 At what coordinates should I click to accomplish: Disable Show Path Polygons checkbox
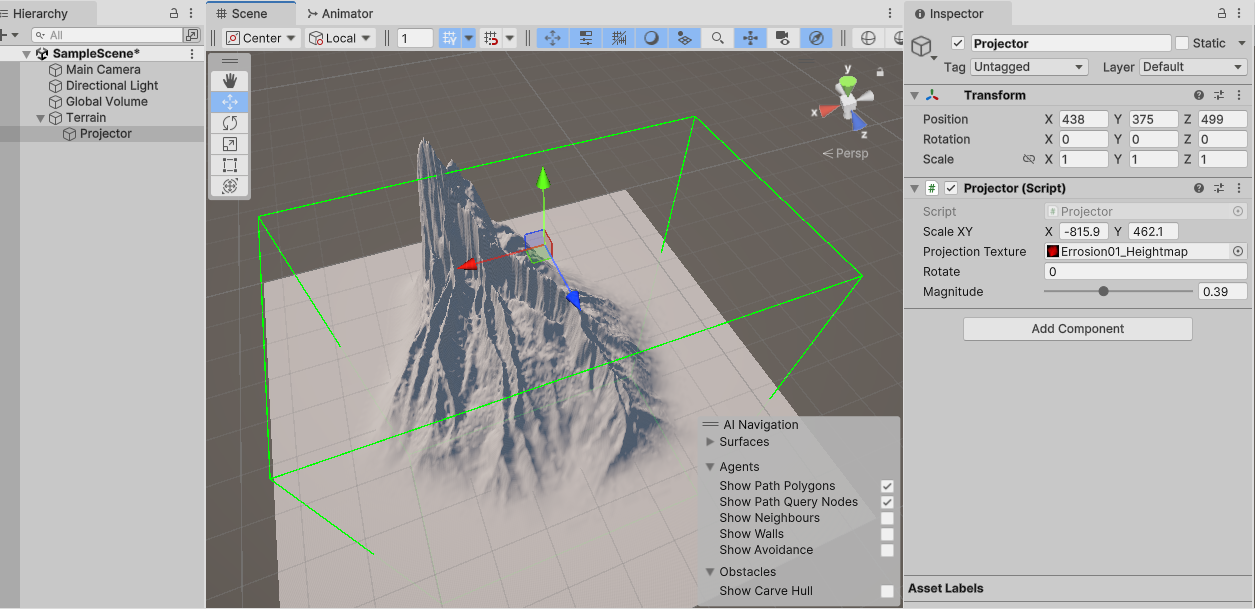[886, 486]
